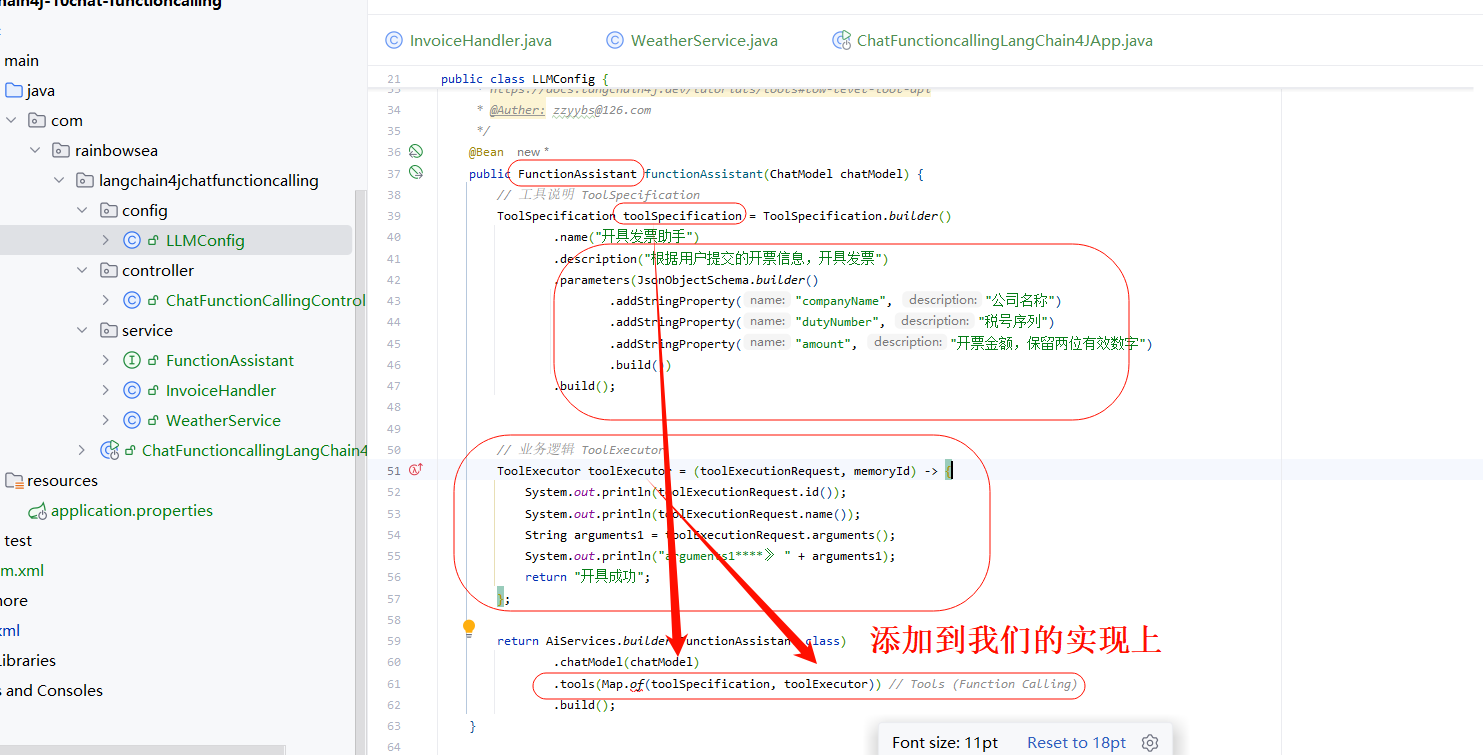Switch to the InvoiceHandler.java tab
Viewport: 1483px width, 755px height.
[x=468, y=41]
